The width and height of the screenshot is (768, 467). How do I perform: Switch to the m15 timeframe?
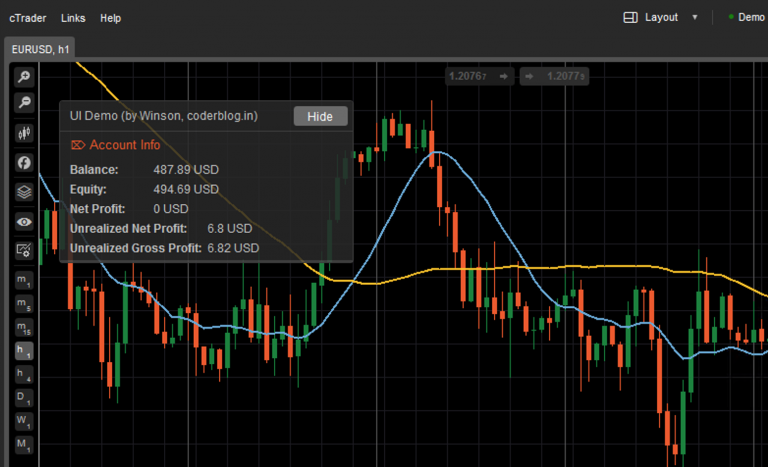[x=23, y=327]
